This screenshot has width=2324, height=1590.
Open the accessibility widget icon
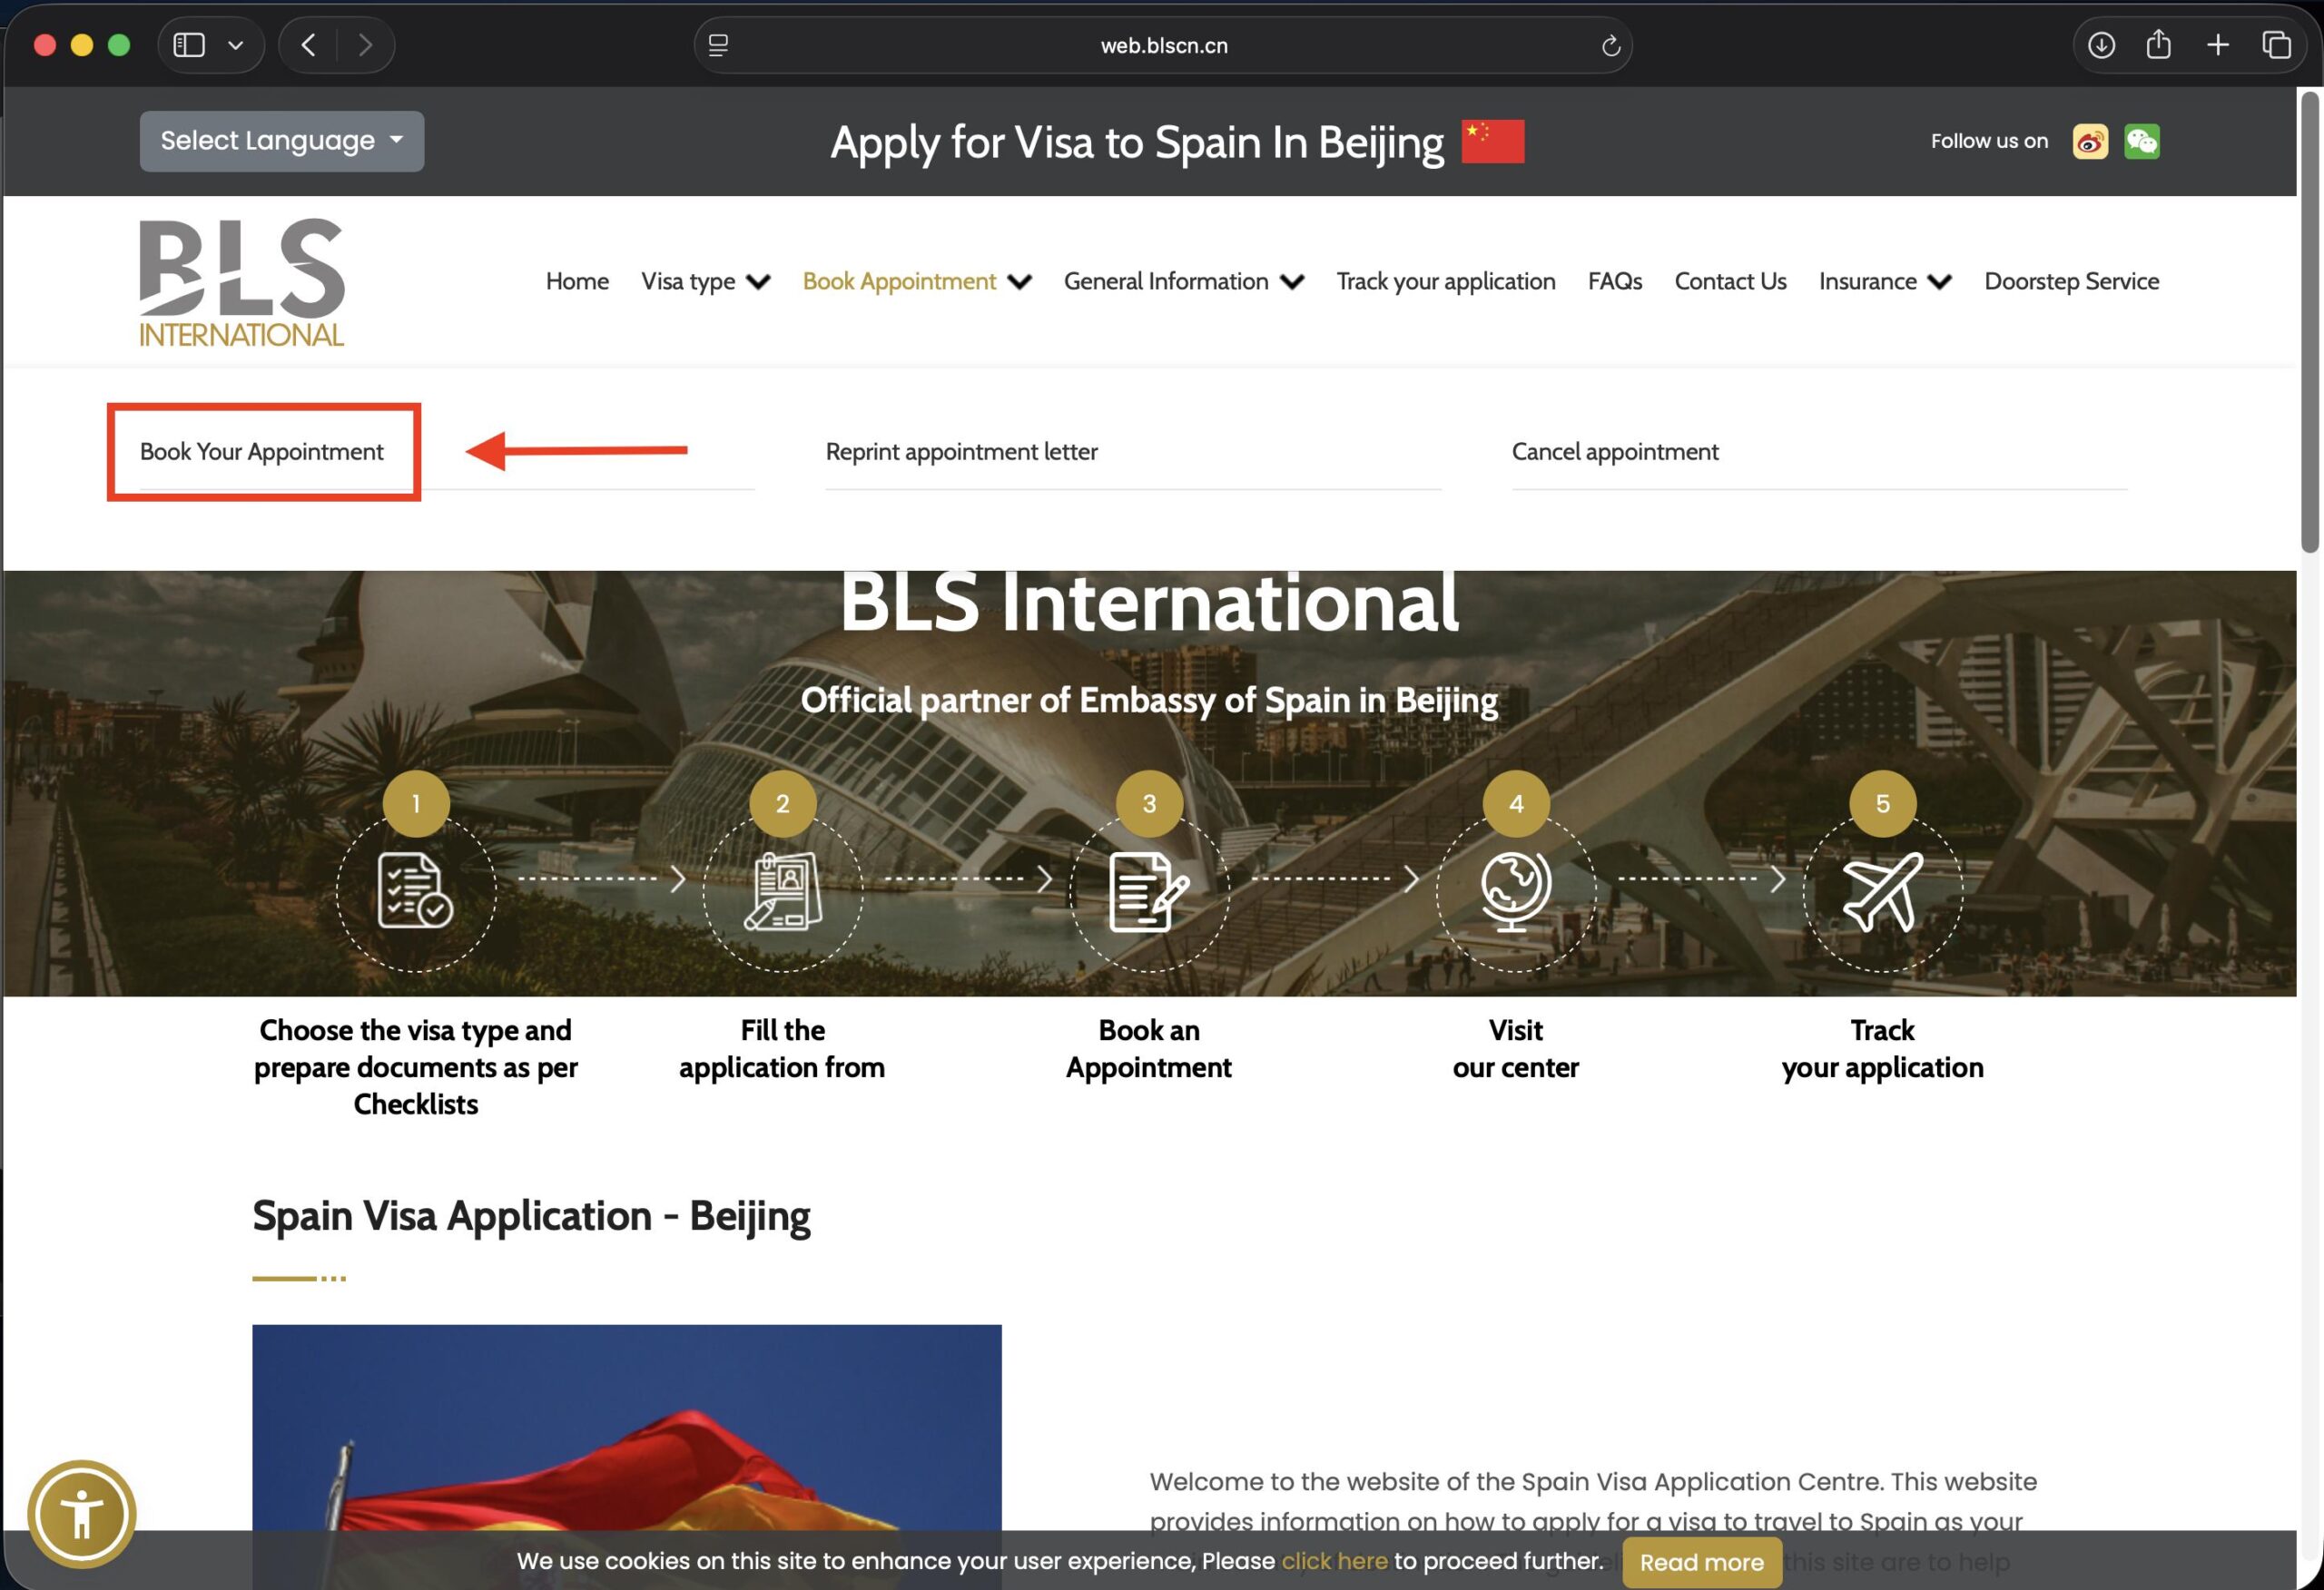(x=82, y=1514)
